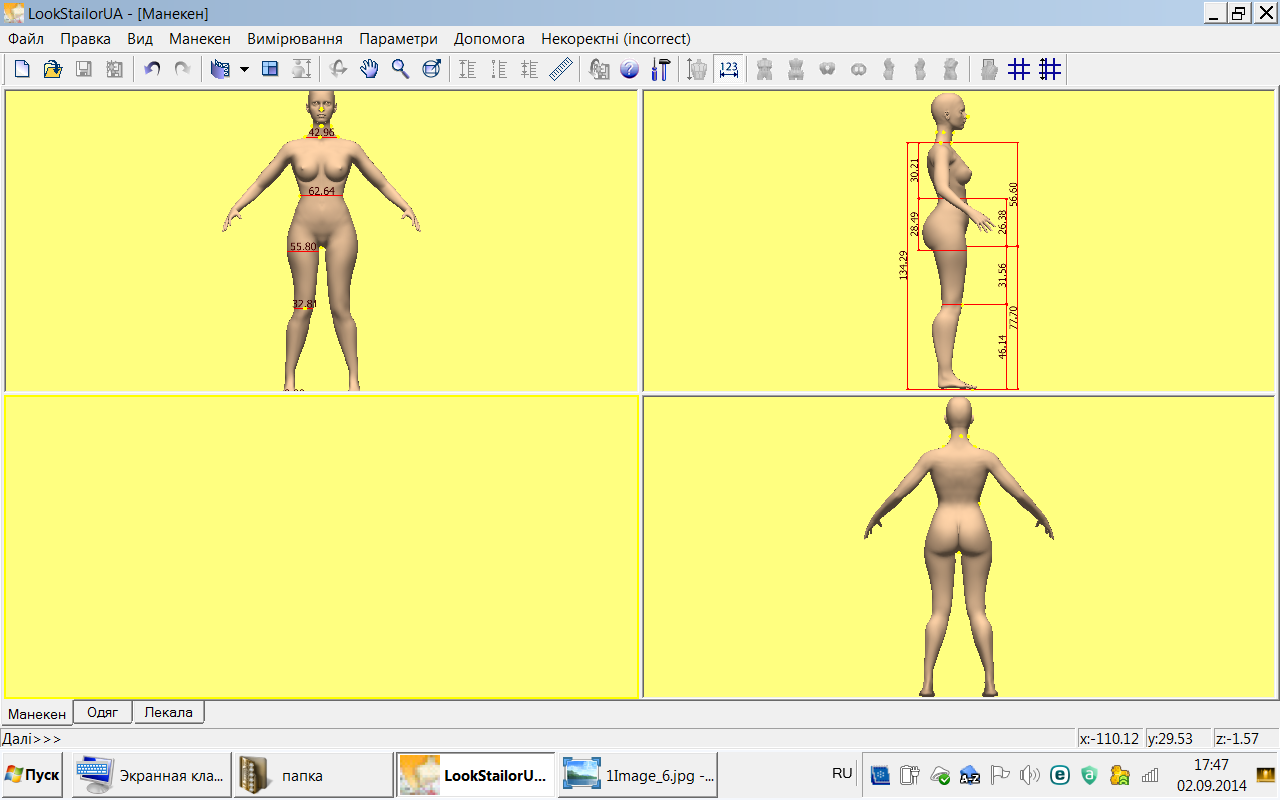Viewport: 1280px width, 800px height.
Task: Toggle the four-viewport window layout icon
Action: point(270,69)
